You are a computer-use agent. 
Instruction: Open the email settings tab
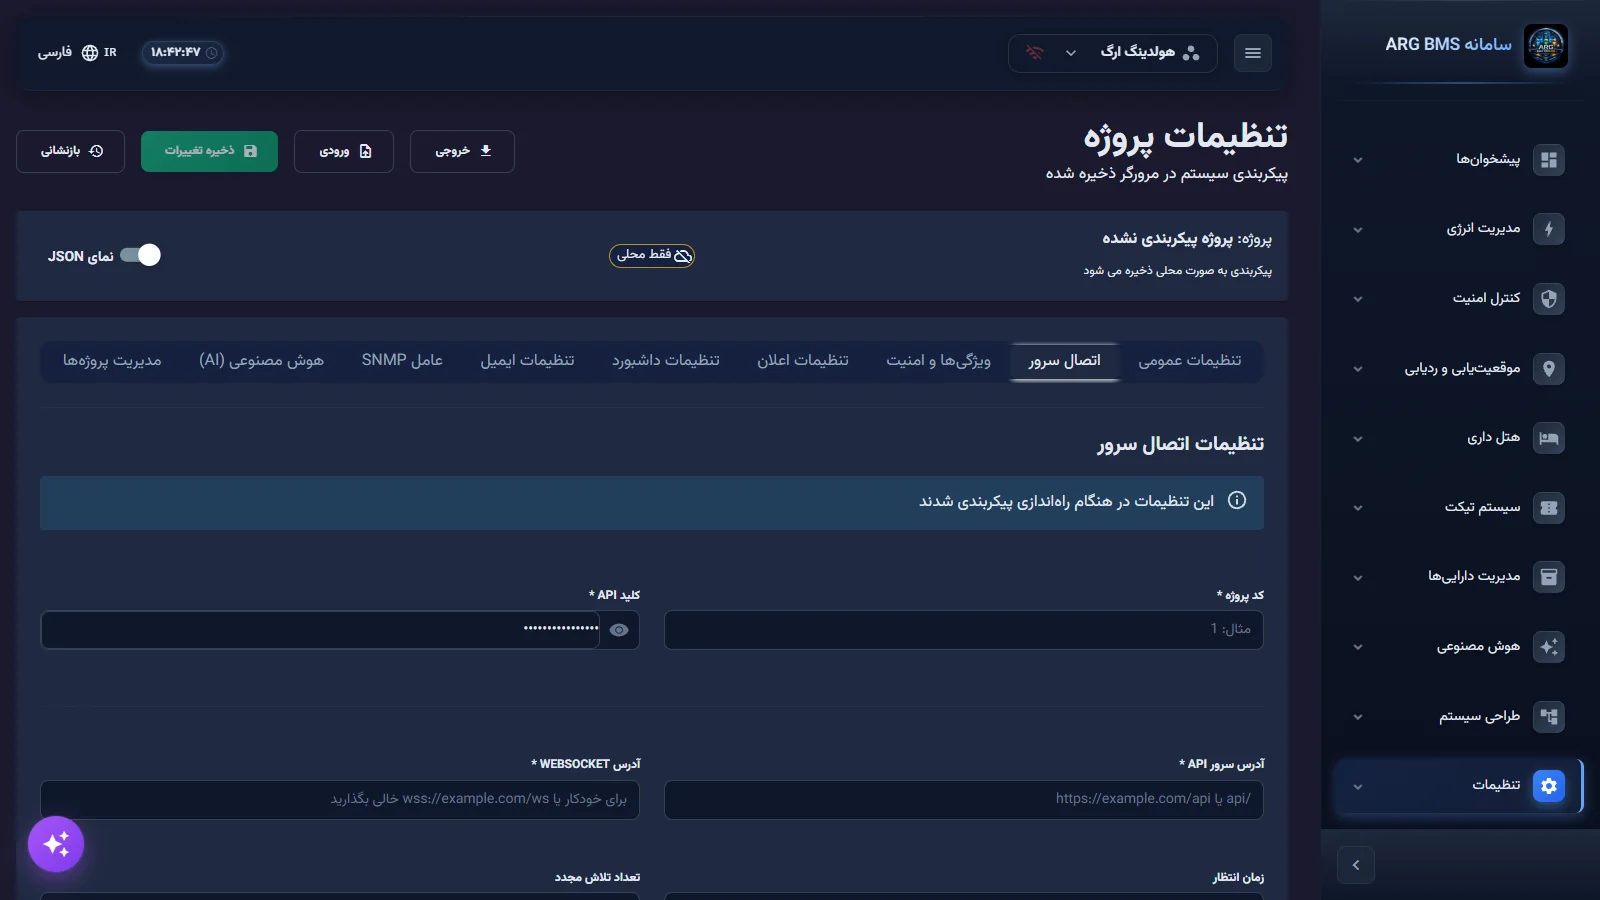point(527,361)
